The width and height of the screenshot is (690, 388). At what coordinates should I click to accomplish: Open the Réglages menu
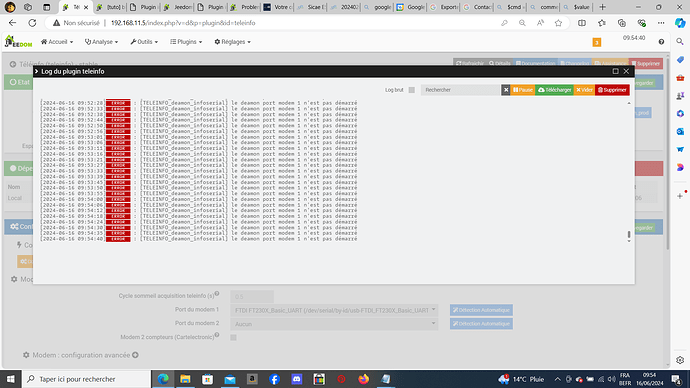(x=232, y=42)
